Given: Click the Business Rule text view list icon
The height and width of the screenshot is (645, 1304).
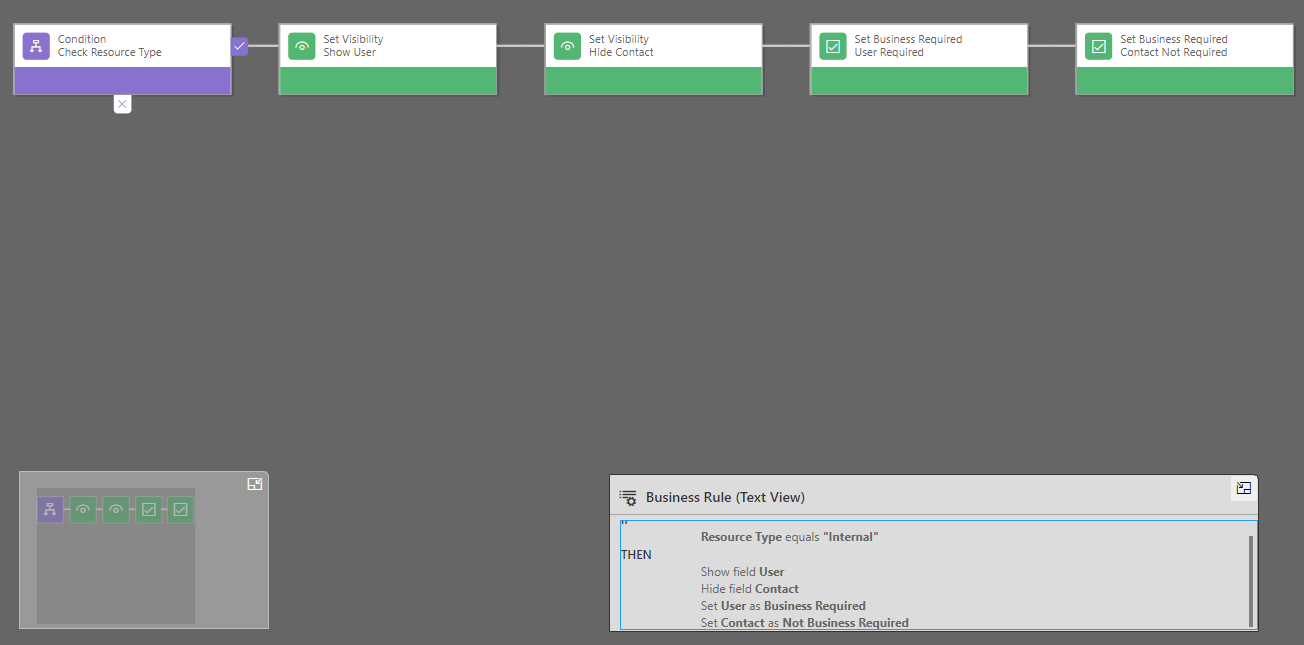Looking at the screenshot, I should 628,497.
